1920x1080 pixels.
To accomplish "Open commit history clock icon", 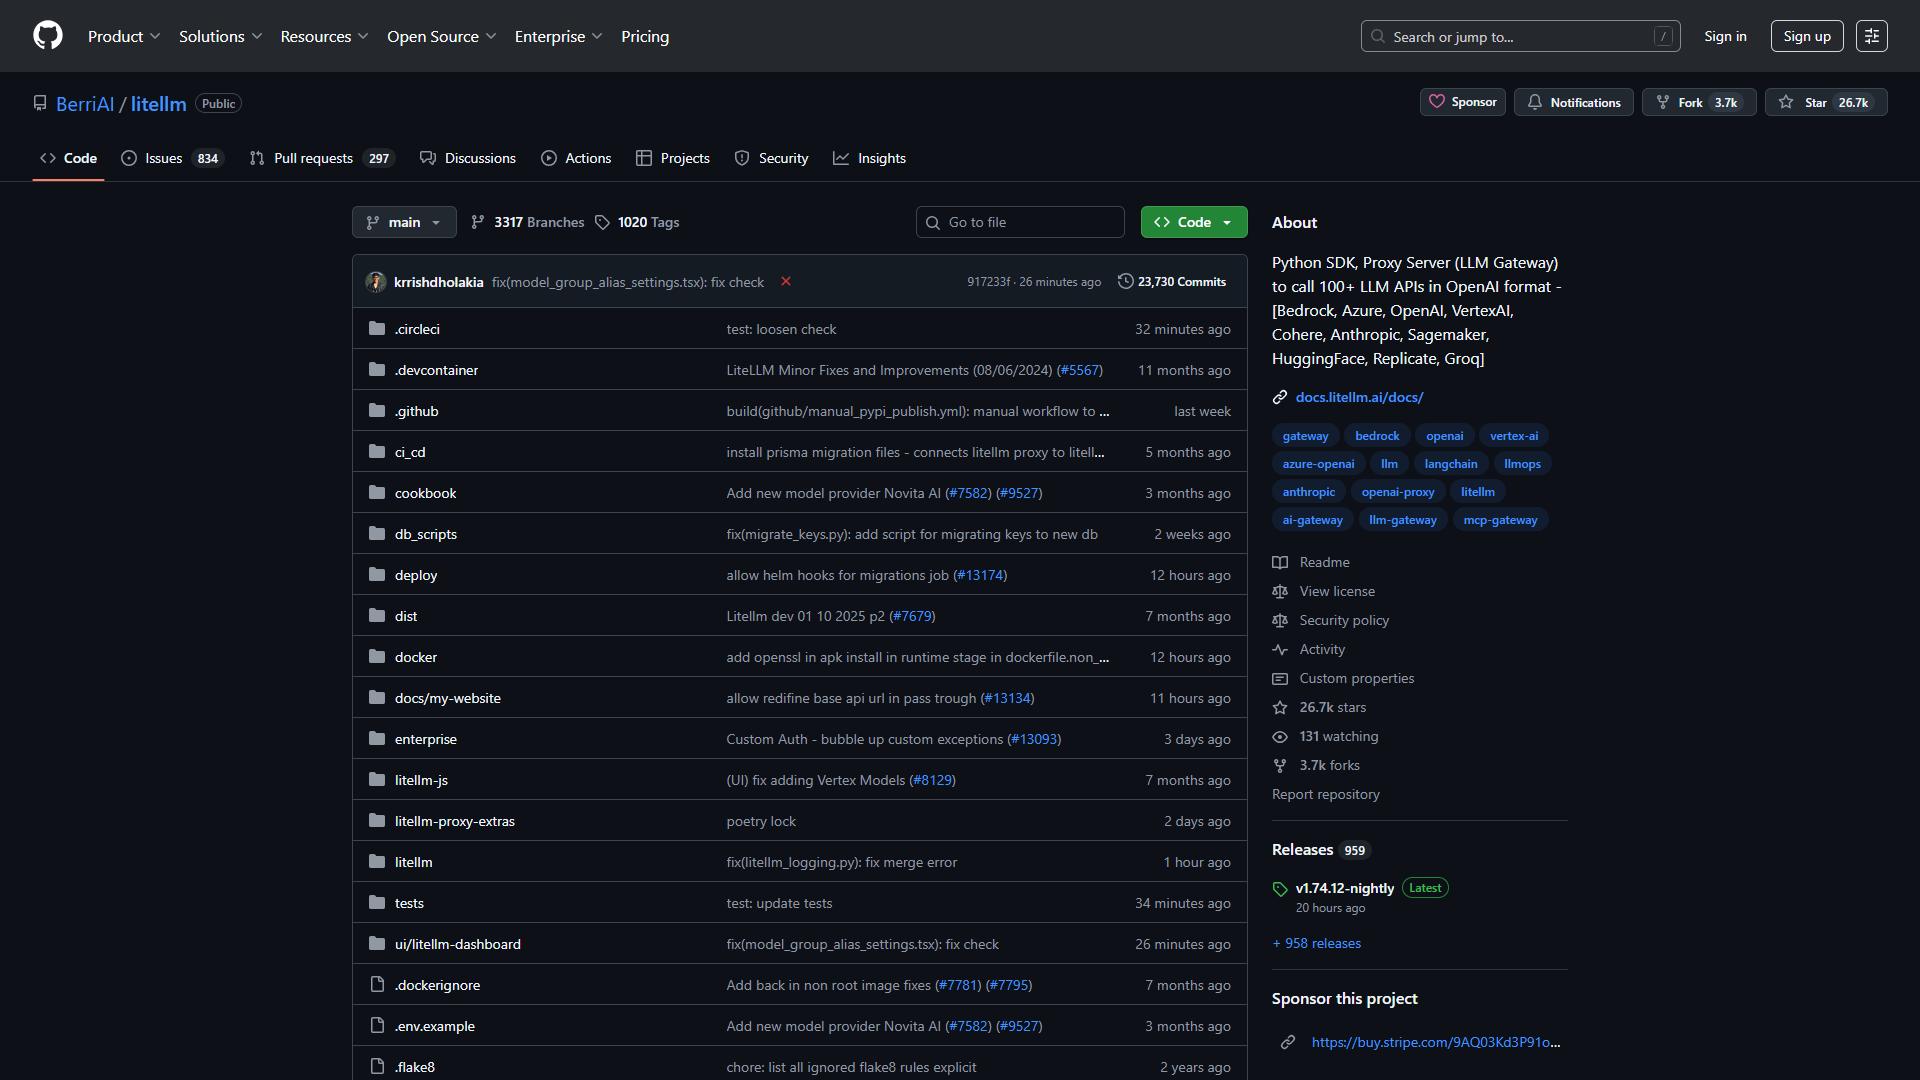I will (x=1125, y=282).
